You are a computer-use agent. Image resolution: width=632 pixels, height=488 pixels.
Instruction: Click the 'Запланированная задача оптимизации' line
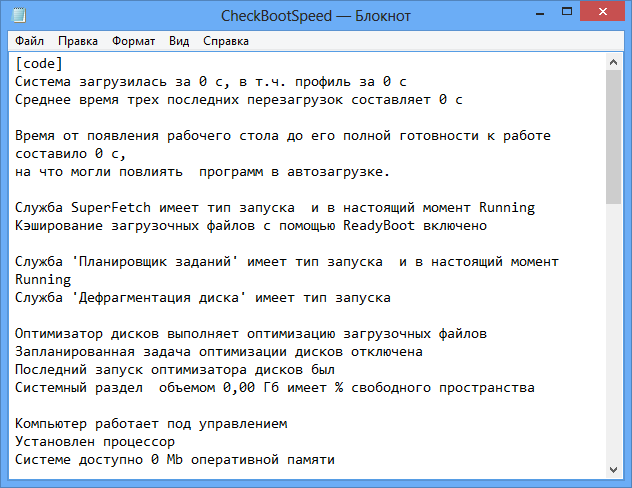pyautogui.click(x=219, y=352)
